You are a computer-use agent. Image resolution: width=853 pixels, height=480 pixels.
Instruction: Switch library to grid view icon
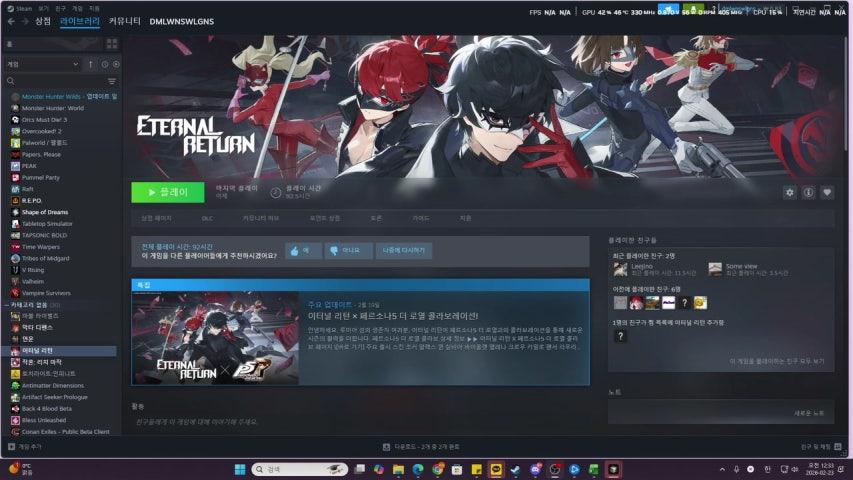click(112, 44)
